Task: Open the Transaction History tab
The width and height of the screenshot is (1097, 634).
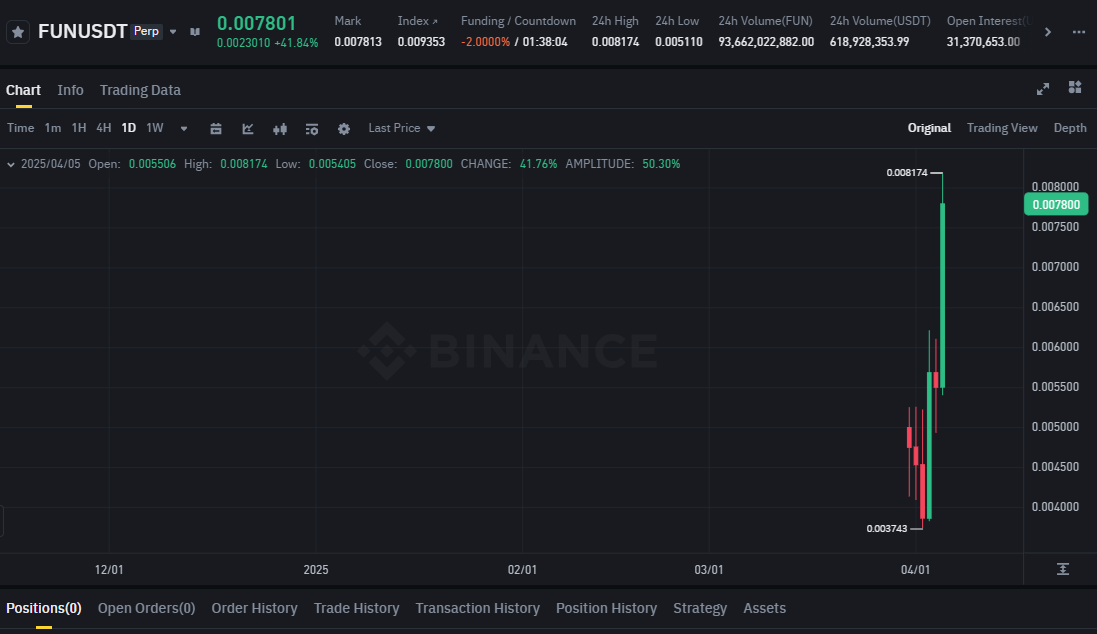Action: tap(477, 608)
